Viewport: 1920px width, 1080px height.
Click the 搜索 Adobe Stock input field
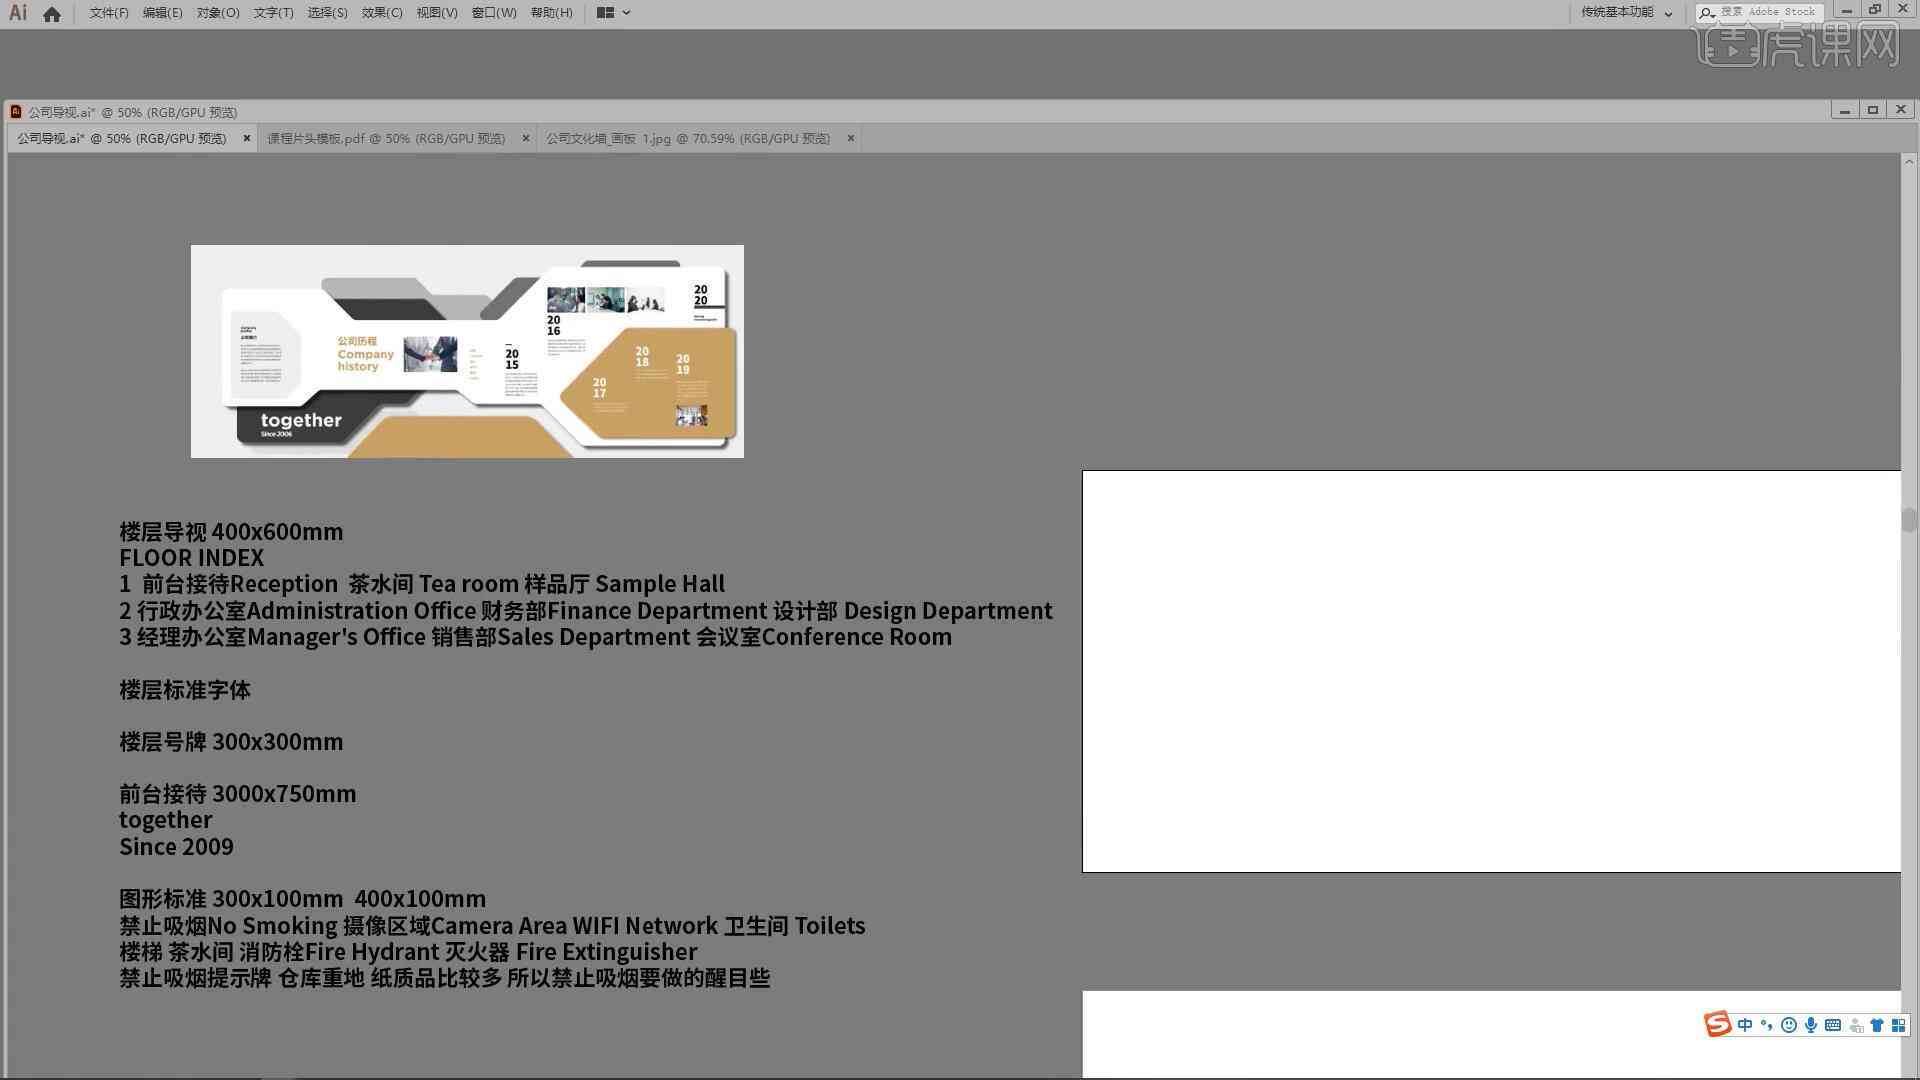[1768, 11]
